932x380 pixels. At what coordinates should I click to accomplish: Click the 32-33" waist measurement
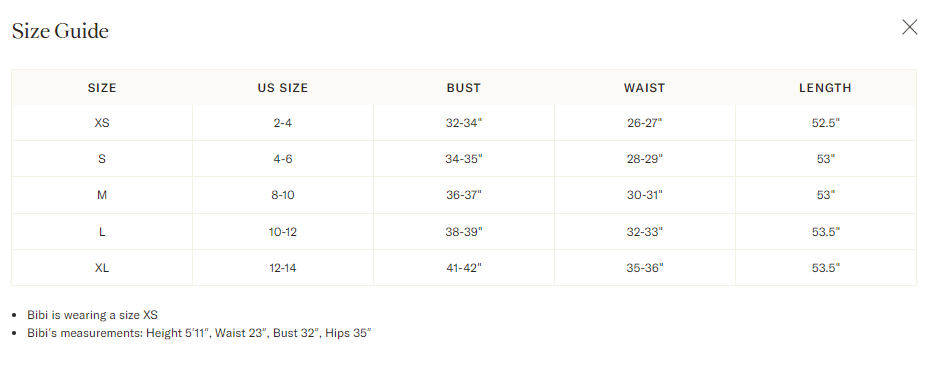644,231
